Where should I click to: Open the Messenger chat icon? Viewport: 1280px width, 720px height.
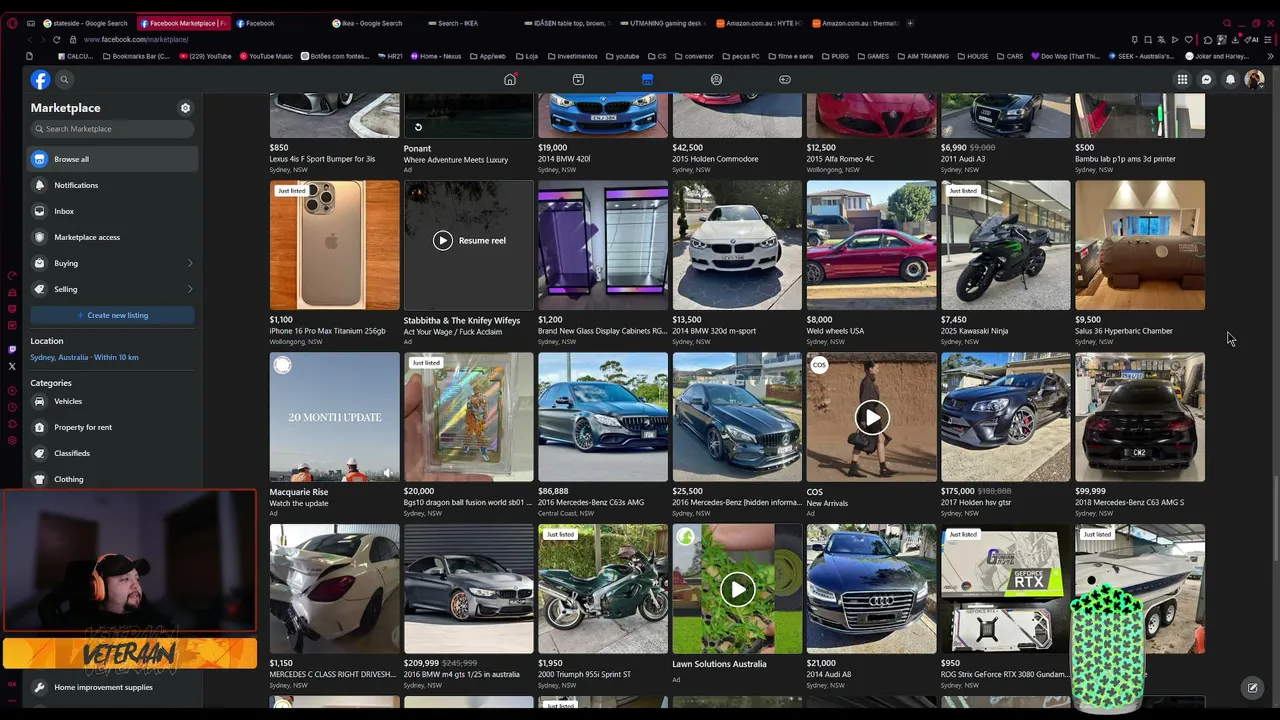pos(1206,80)
